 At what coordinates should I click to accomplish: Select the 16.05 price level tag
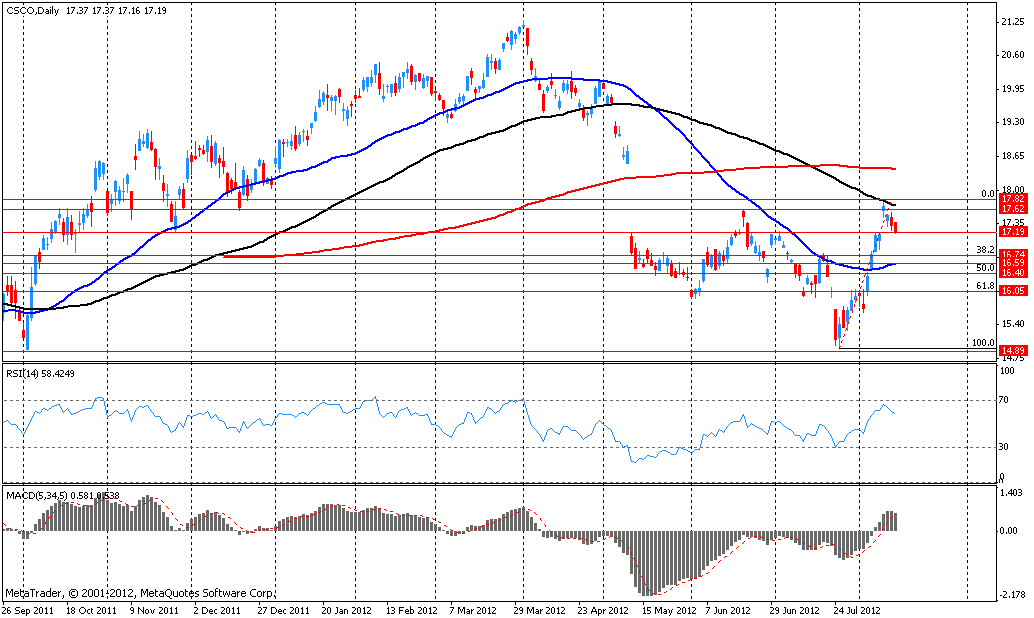[x=1012, y=291]
